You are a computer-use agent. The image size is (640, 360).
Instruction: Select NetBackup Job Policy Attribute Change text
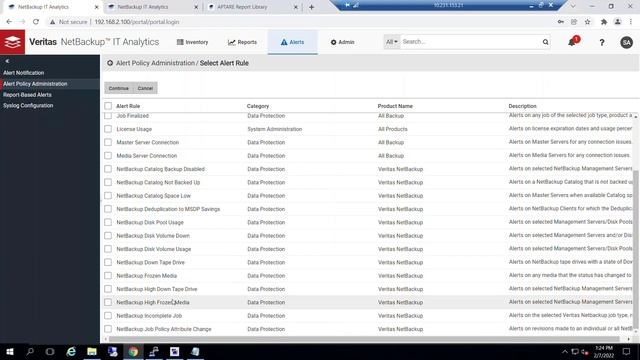[164, 329]
